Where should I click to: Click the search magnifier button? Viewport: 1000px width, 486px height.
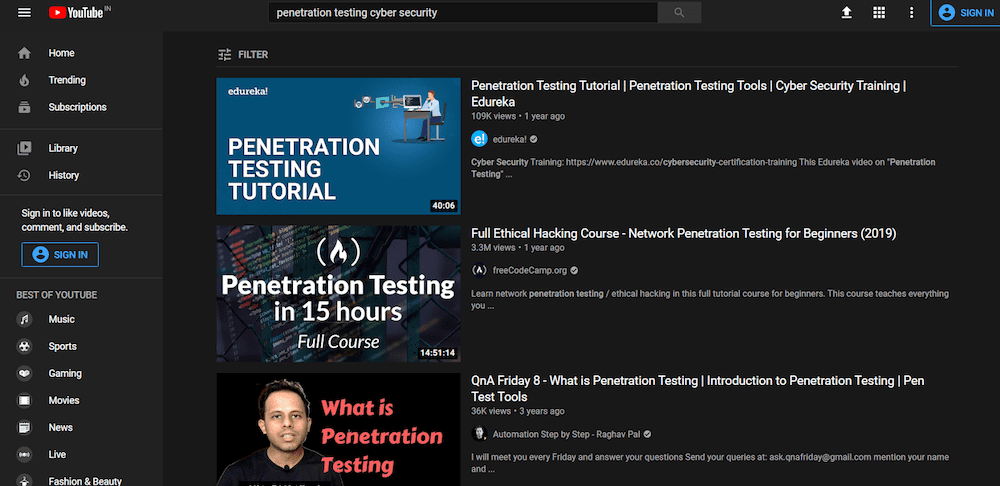[679, 13]
